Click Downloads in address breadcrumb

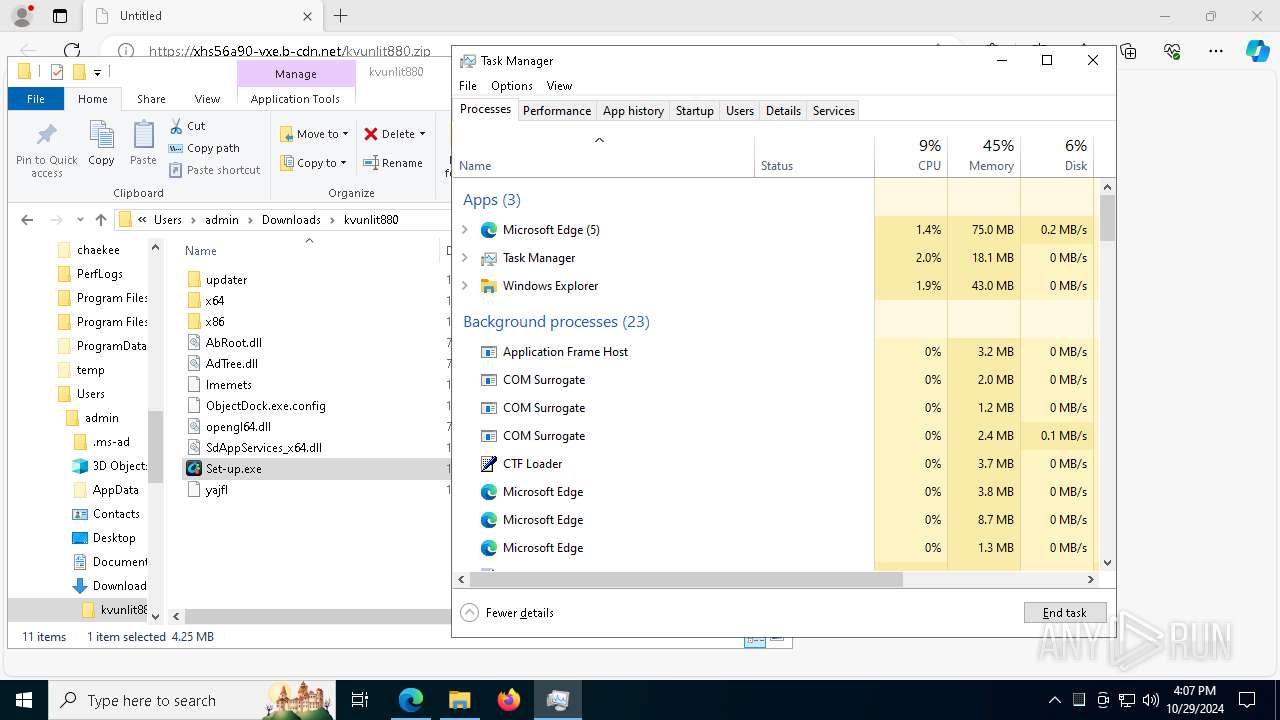(x=291, y=220)
